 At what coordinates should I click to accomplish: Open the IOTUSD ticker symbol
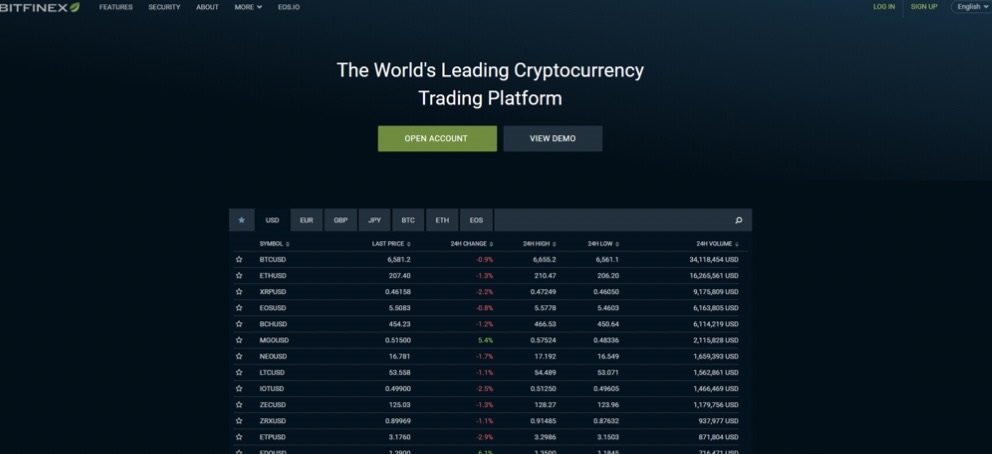(x=272, y=388)
